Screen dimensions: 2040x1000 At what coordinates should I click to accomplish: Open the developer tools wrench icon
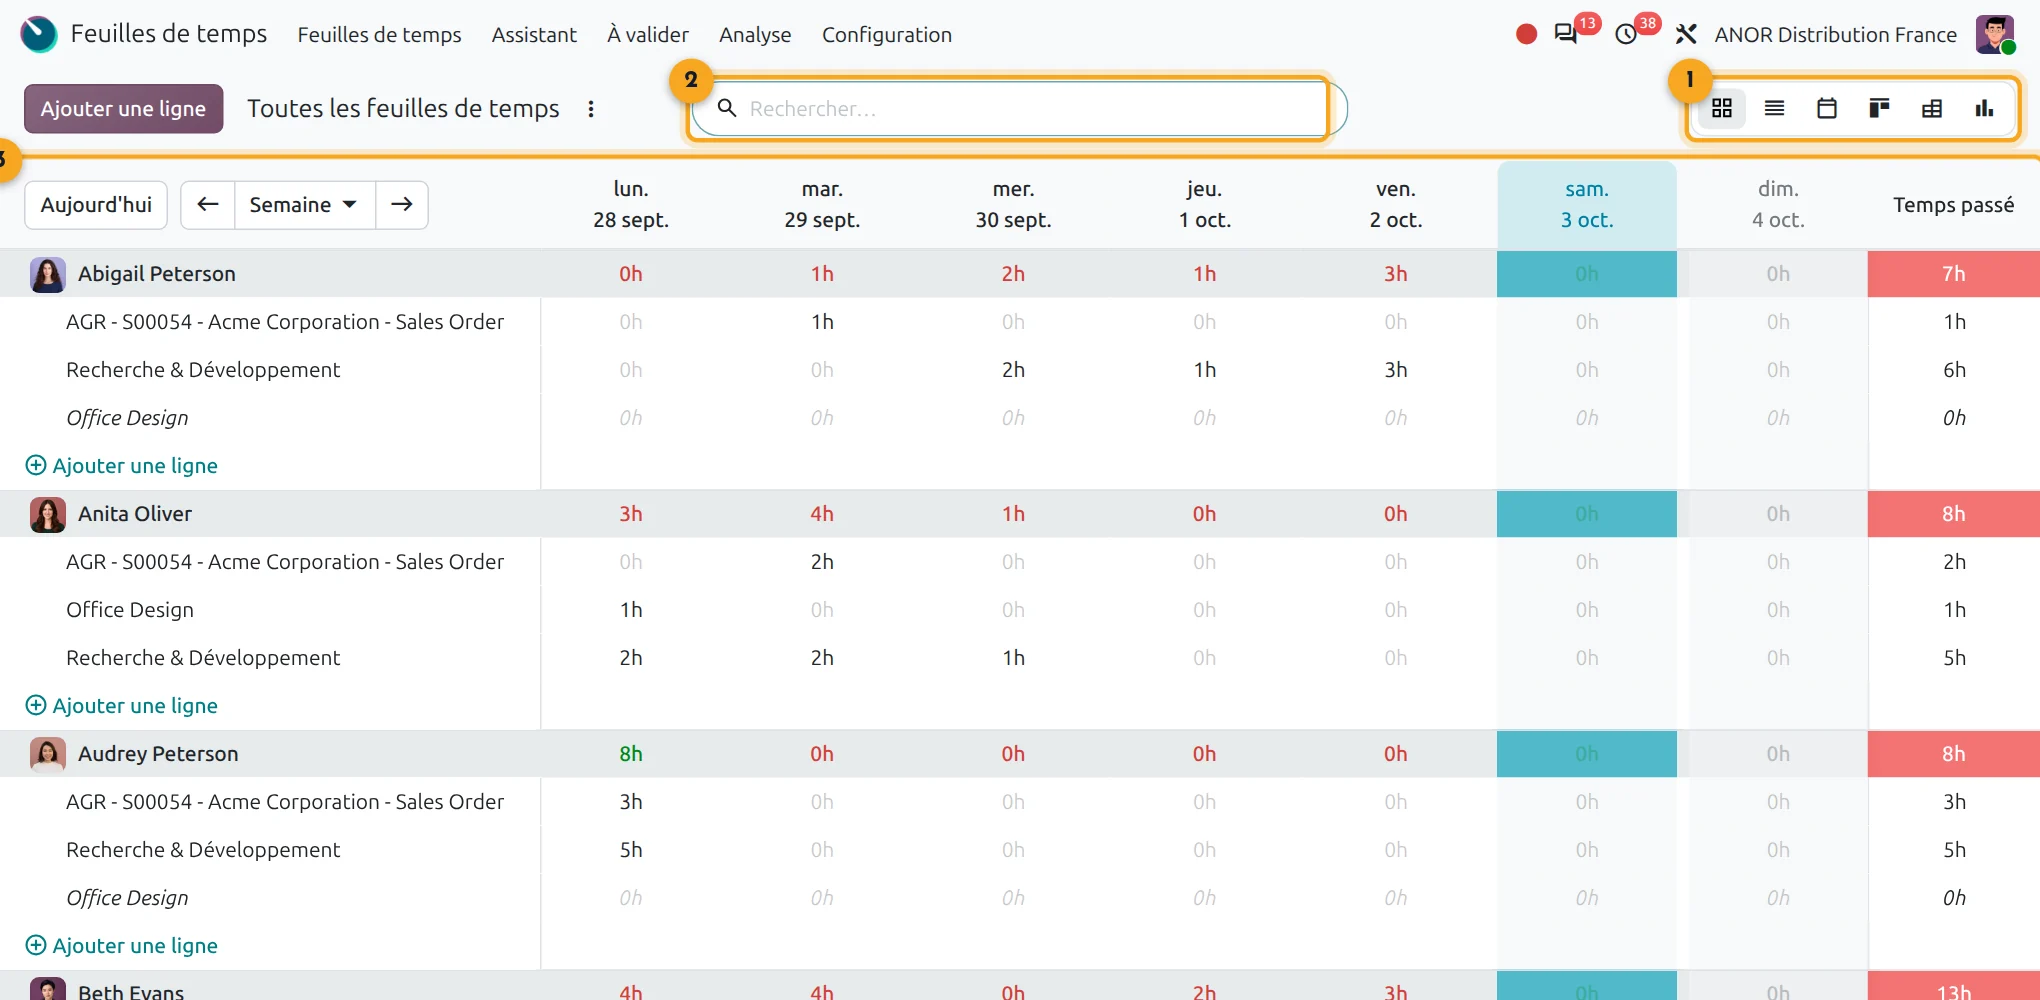[x=1686, y=34]
